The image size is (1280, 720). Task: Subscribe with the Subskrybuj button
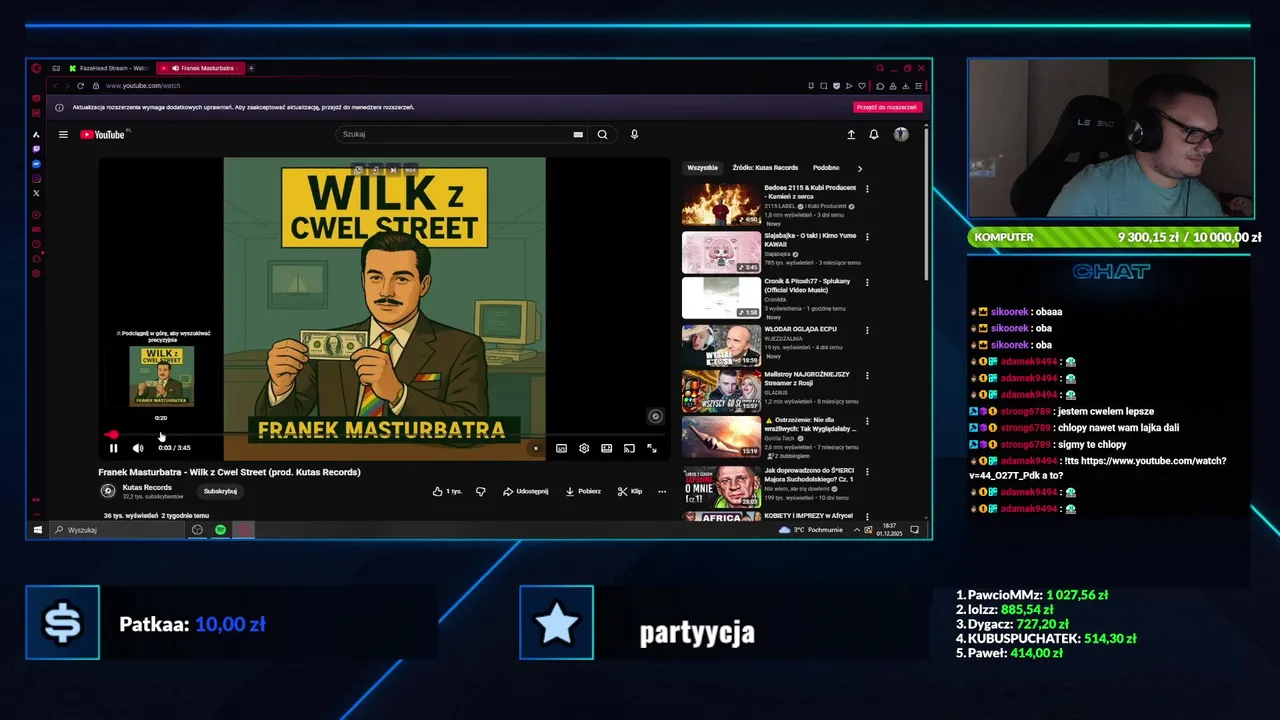220,491
